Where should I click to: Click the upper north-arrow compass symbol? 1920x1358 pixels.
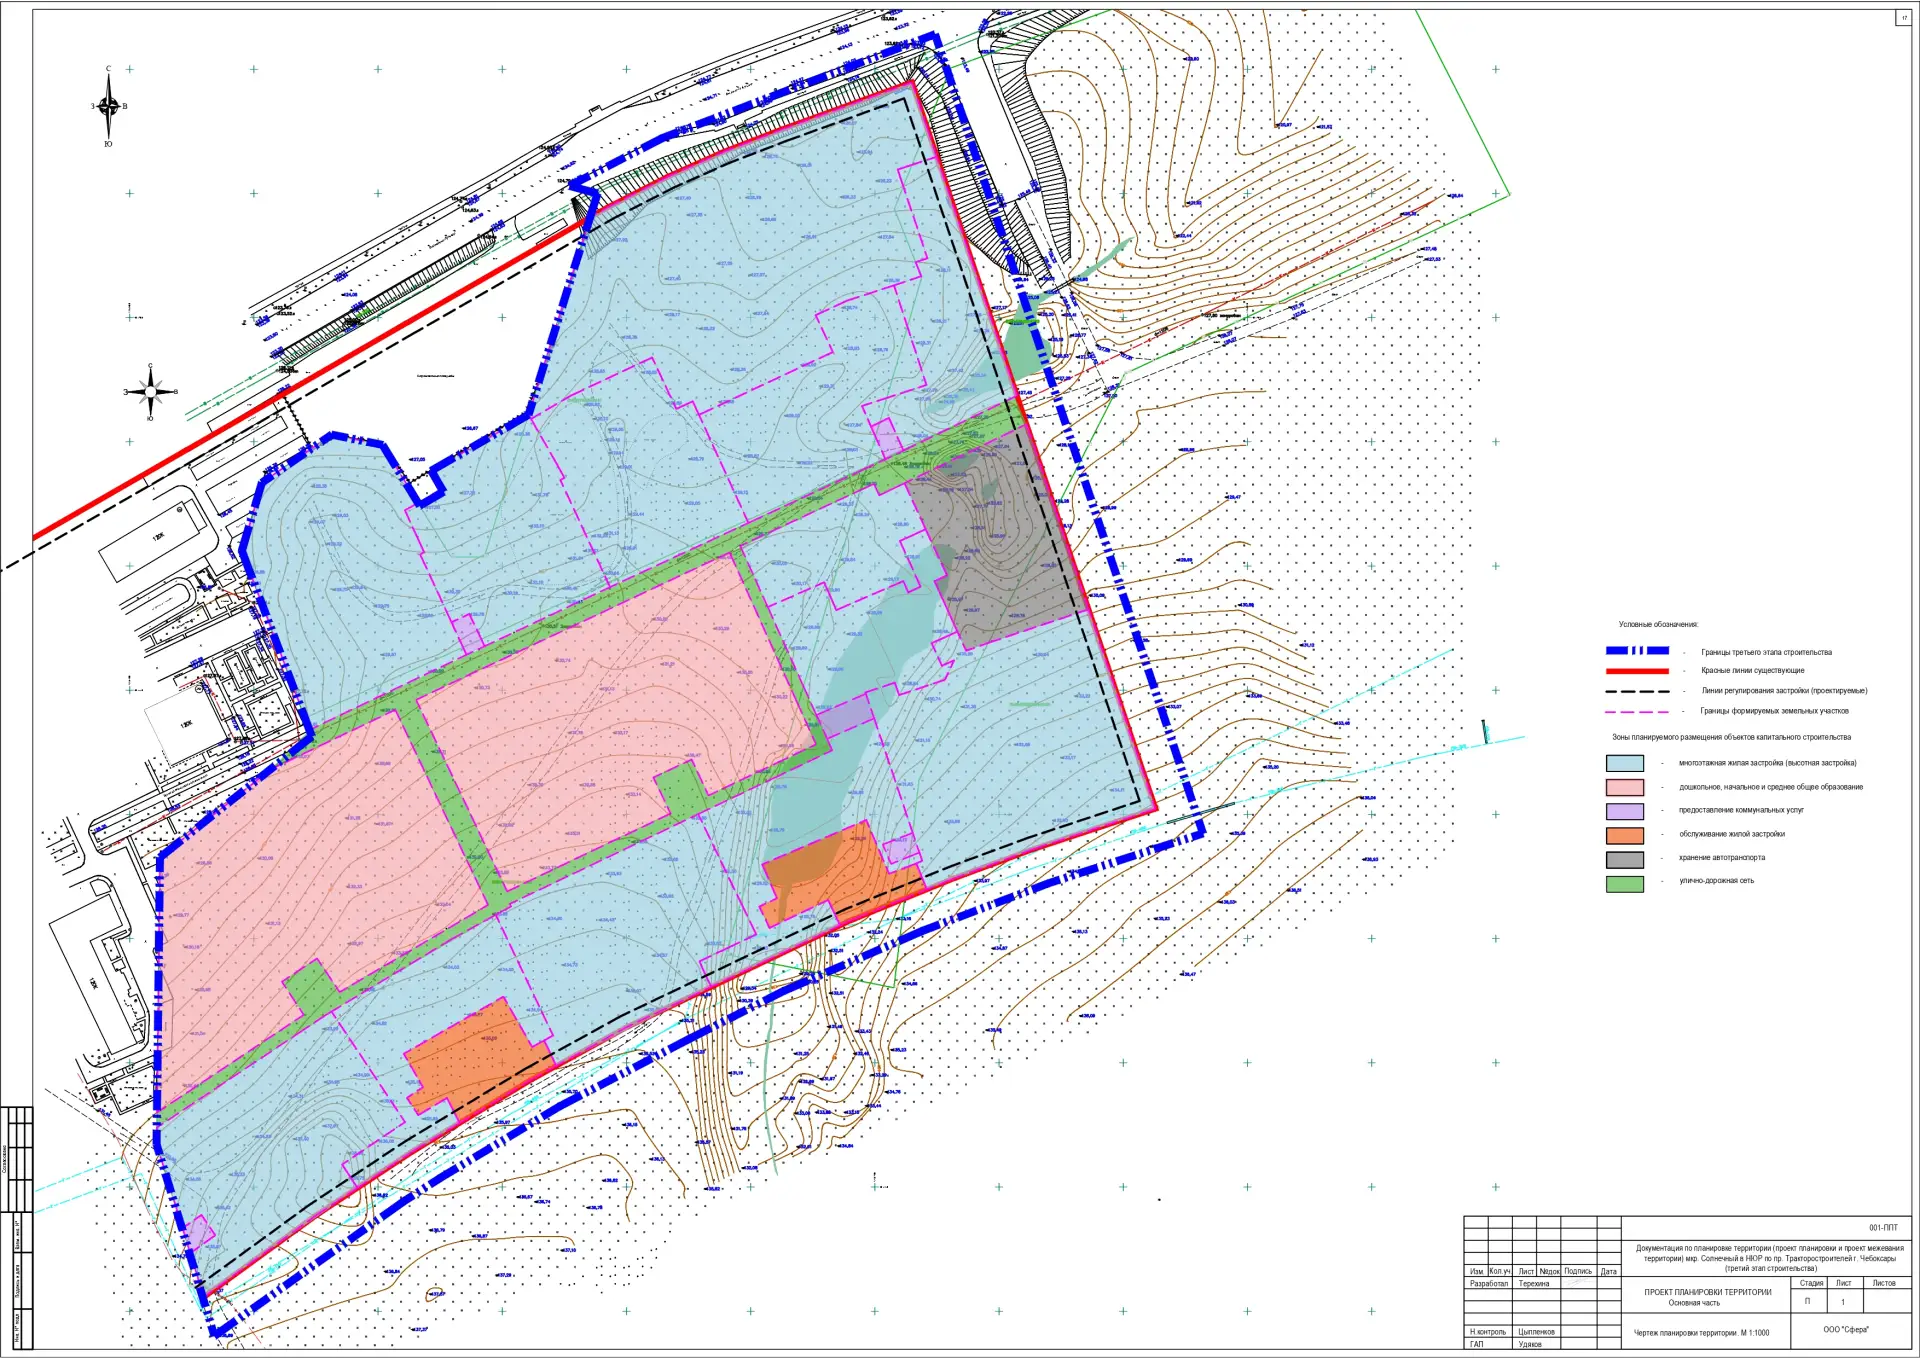click(109, 106)
